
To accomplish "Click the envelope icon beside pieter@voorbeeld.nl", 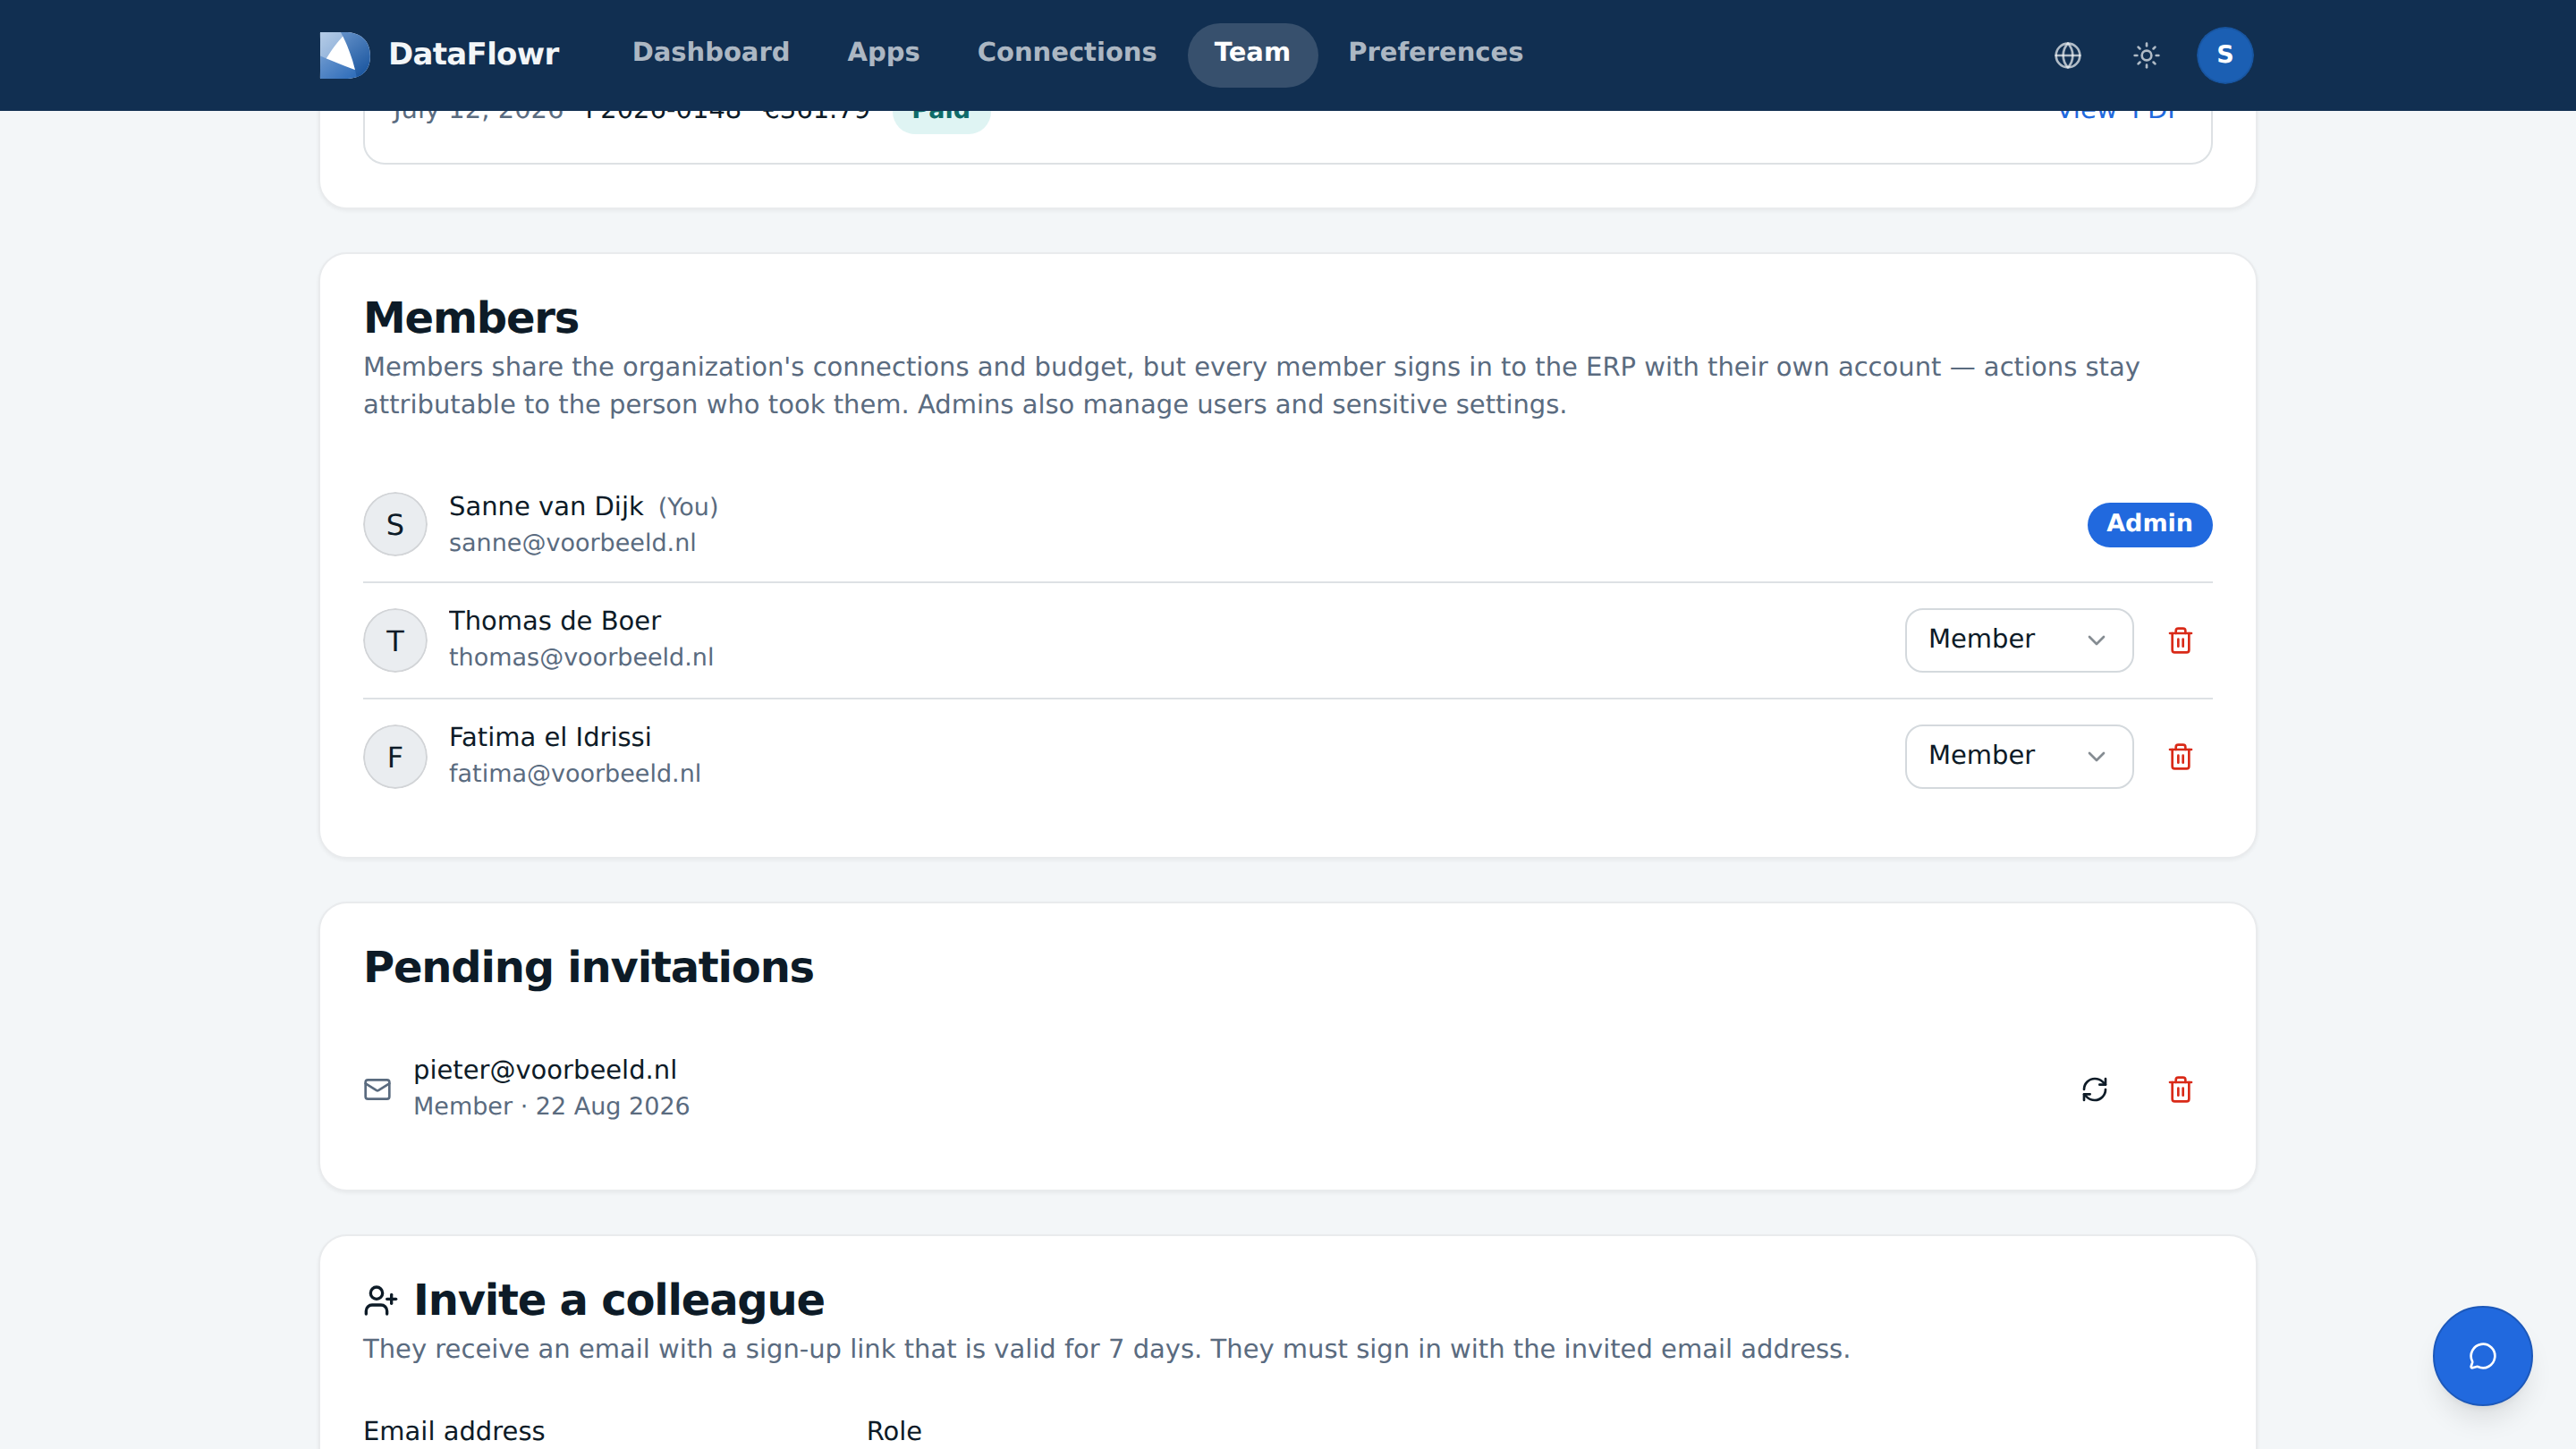I will (x=377, y=1089).
